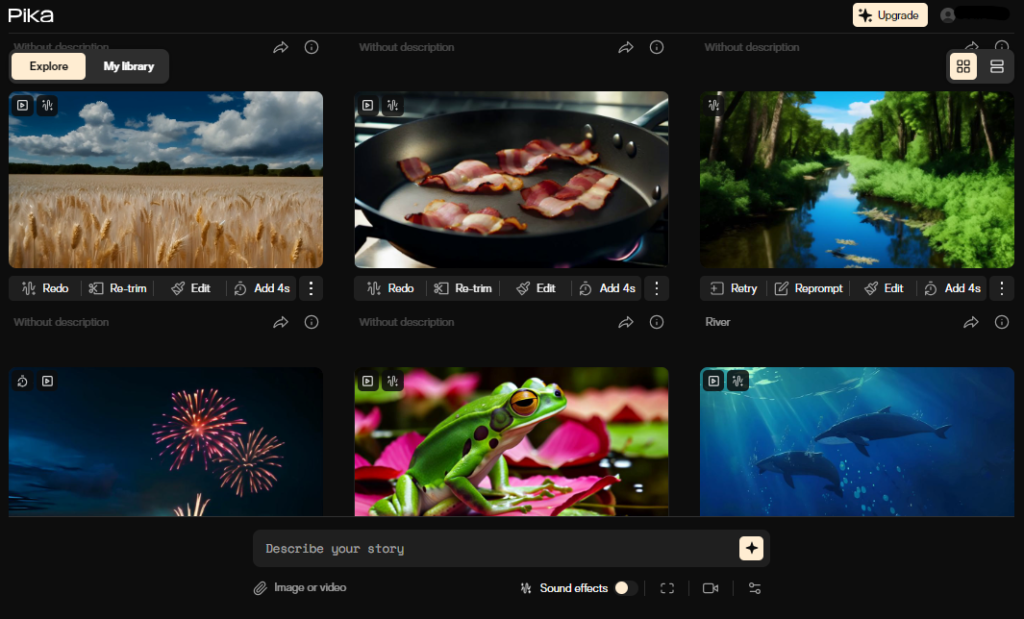Open the My library tab

(x=129, y=66)
